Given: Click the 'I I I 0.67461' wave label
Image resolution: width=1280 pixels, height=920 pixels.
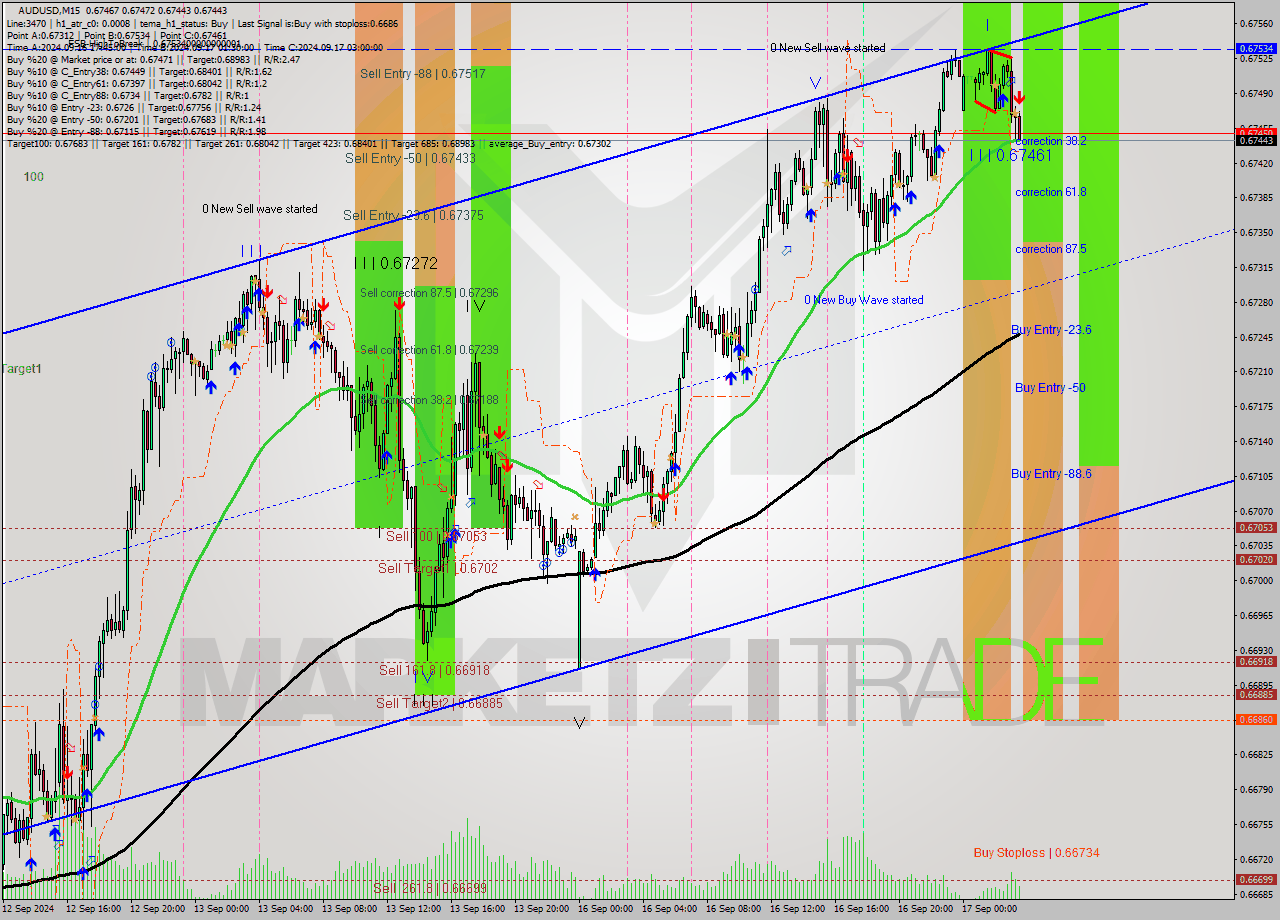Looking at the screenshot, I should (x=1010, y=156).
